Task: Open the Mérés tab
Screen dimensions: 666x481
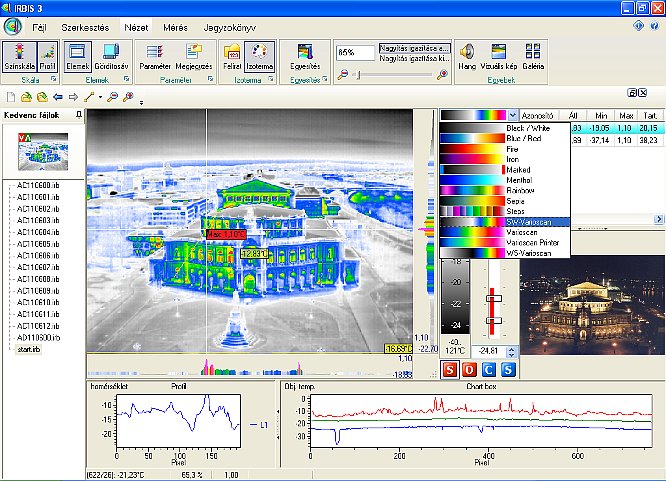Action: (x=175, y=28)
